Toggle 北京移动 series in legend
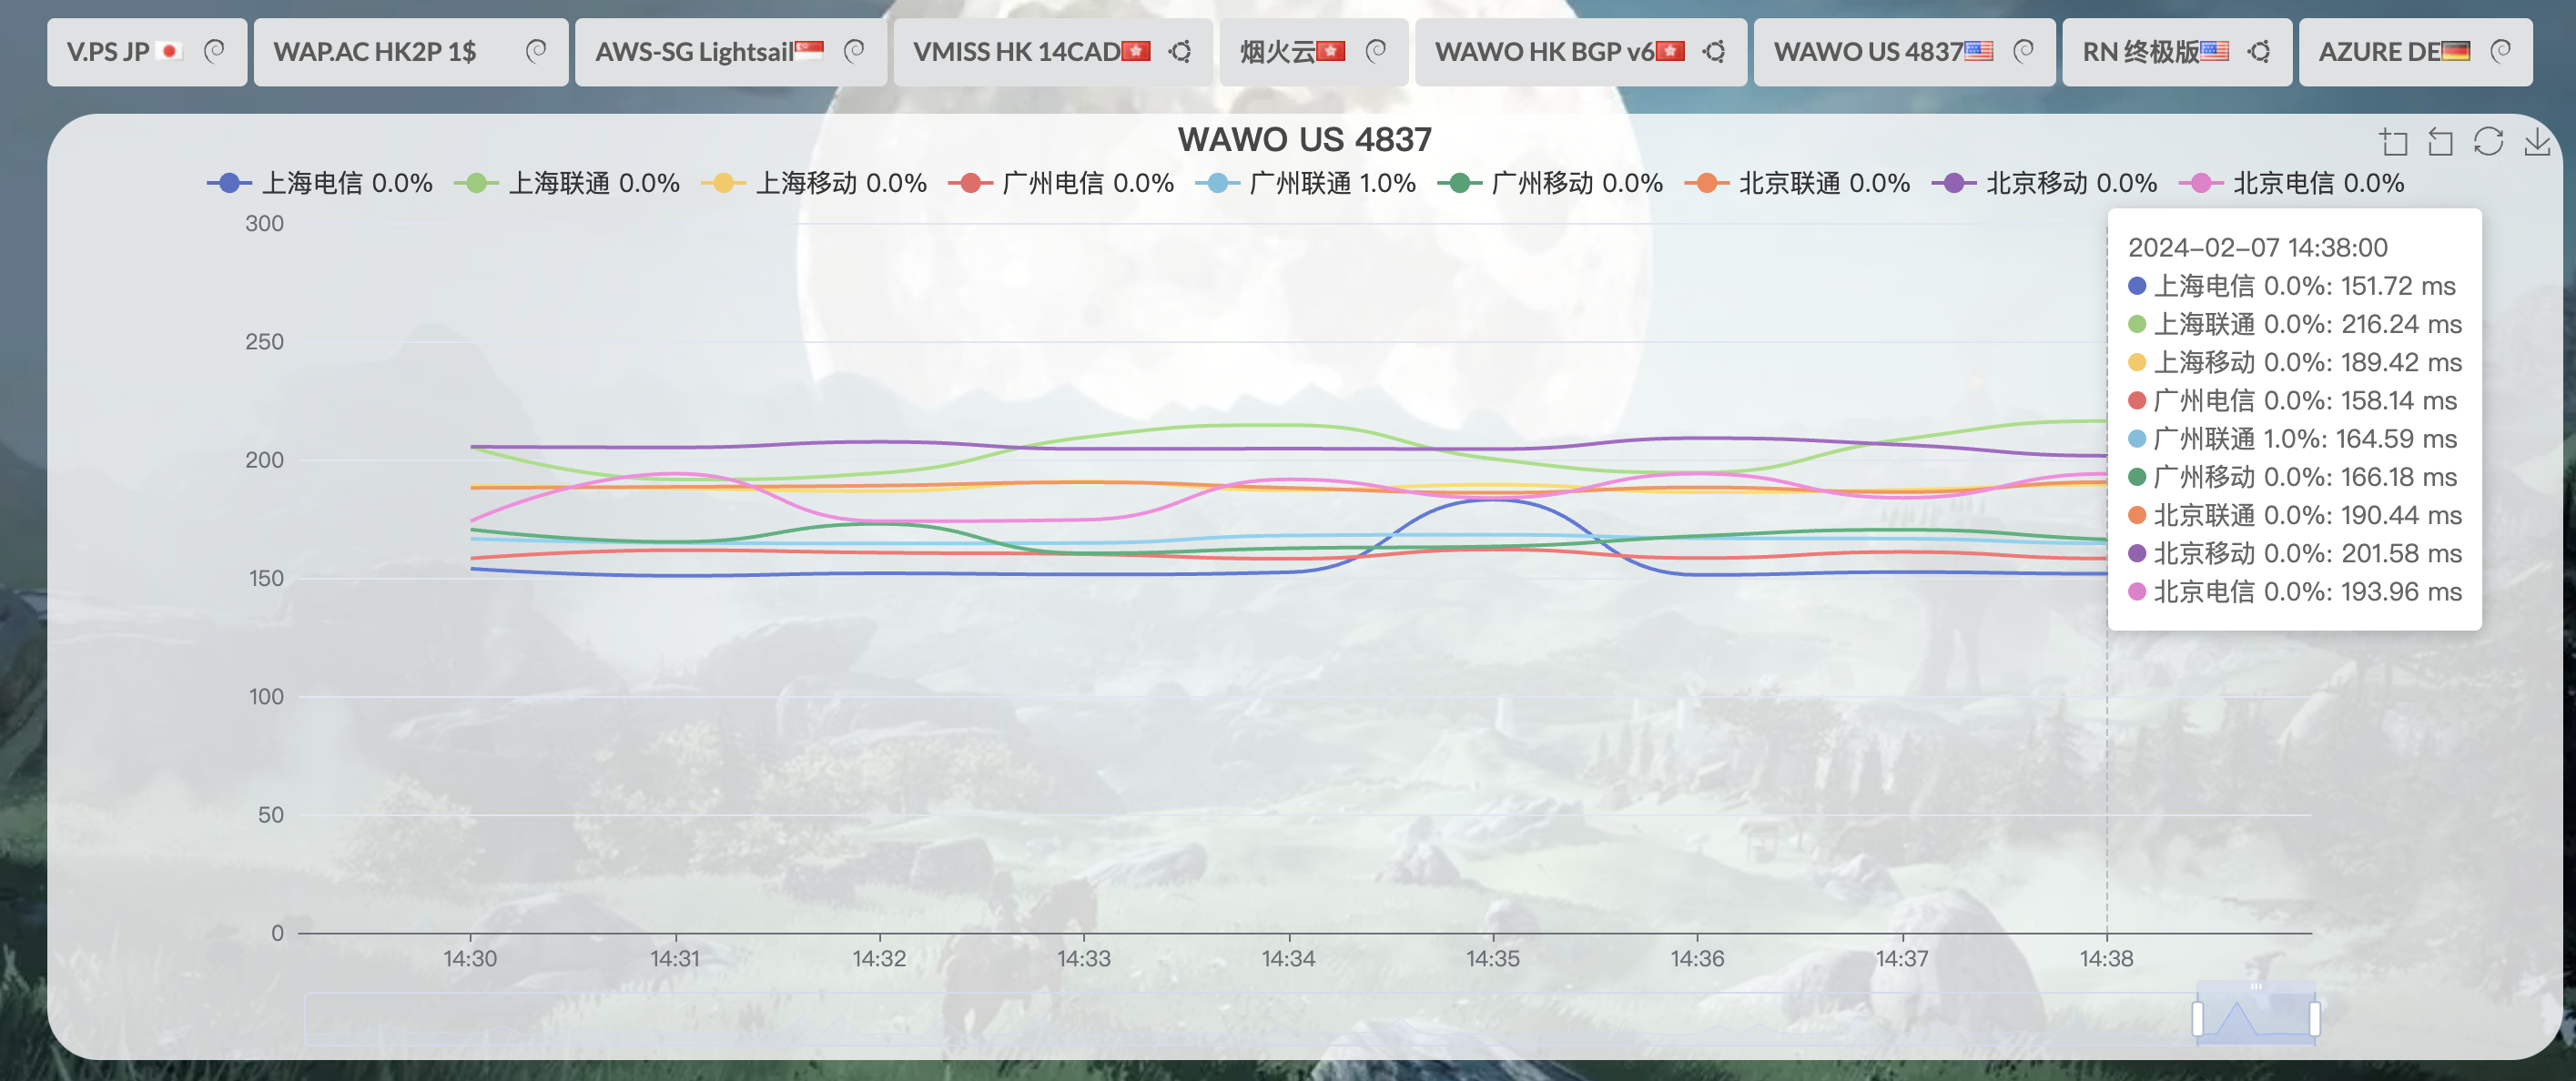This screenshot has height=1081, width=2576. pos(2044,183)
